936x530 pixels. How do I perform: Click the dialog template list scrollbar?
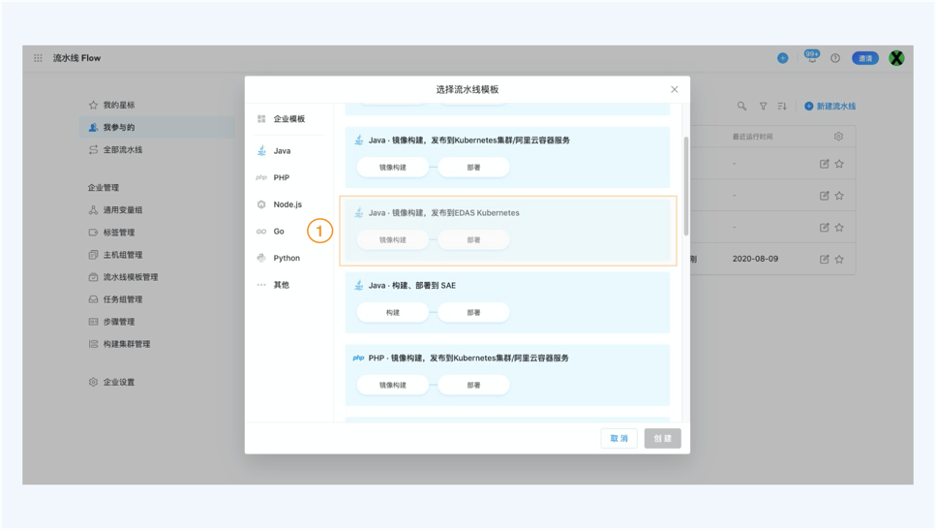[686, 186]
